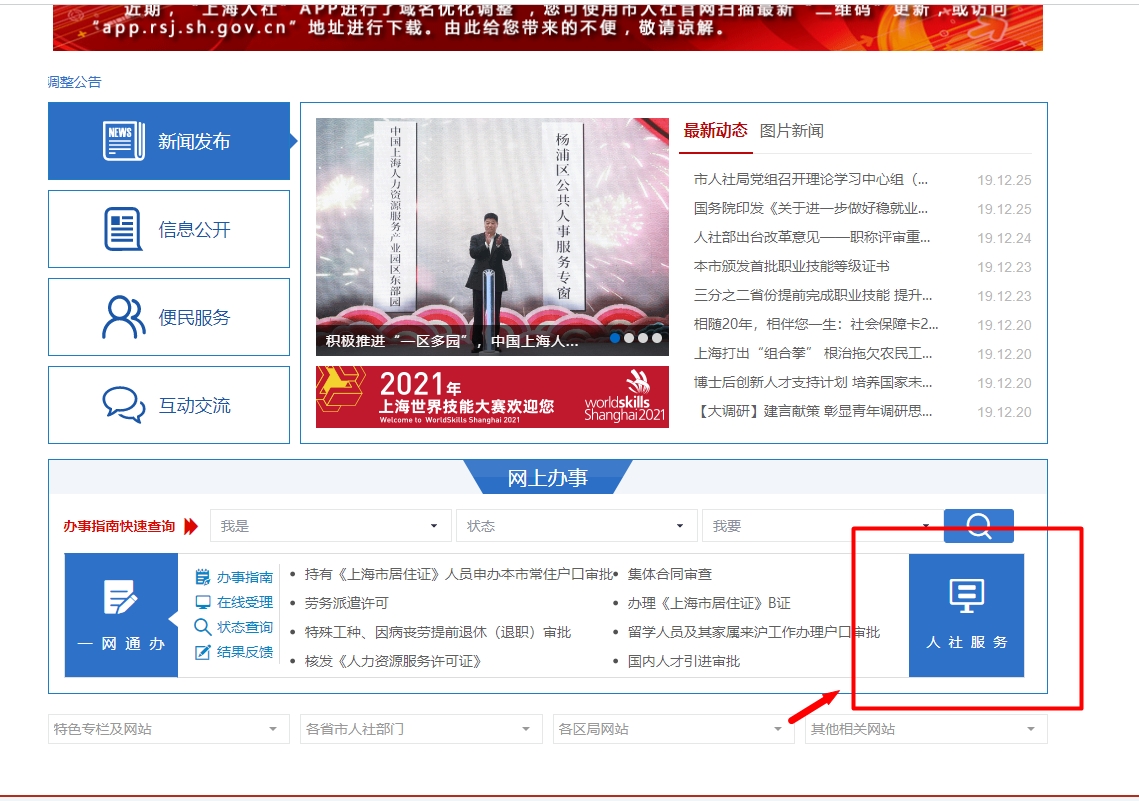Viewport: 1139px width, 801px height.
Task: Open the 人社服务 monitor icon
Action: coord(966,597)
